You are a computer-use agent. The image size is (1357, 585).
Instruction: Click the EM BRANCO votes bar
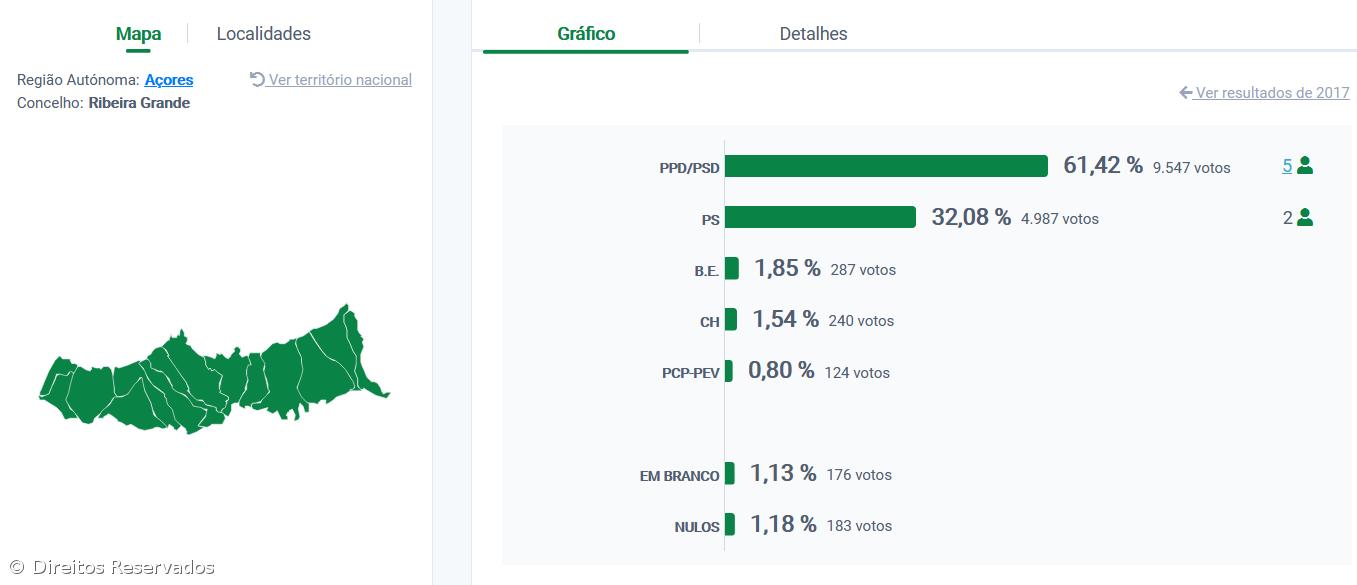pyautogui.click(x=730, y=473)
